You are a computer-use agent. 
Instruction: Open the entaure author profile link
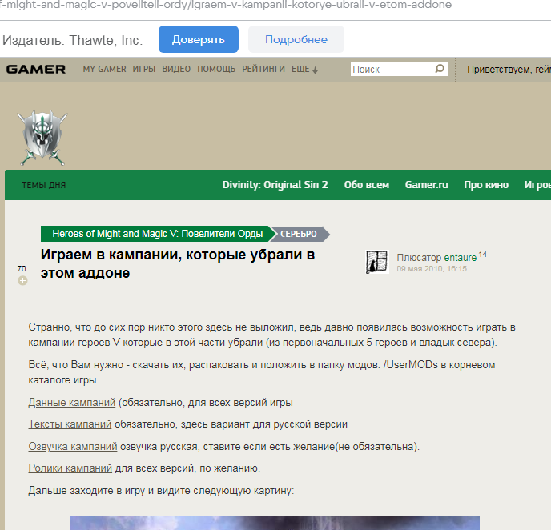tap(460, 258)
